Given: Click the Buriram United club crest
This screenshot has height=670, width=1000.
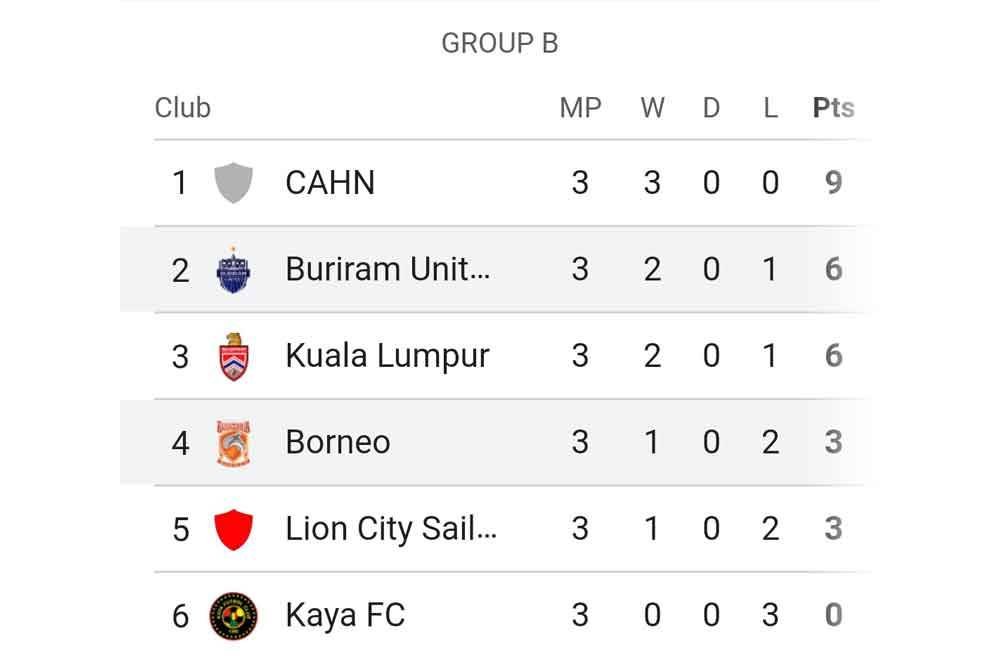Looking at the screenshot, I should coord(234,270).
